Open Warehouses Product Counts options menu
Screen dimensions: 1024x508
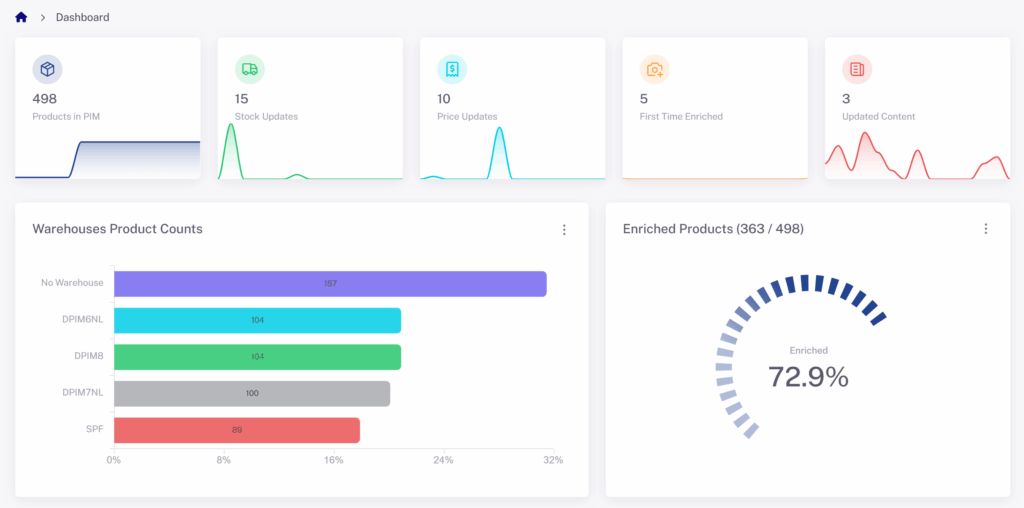564,230
